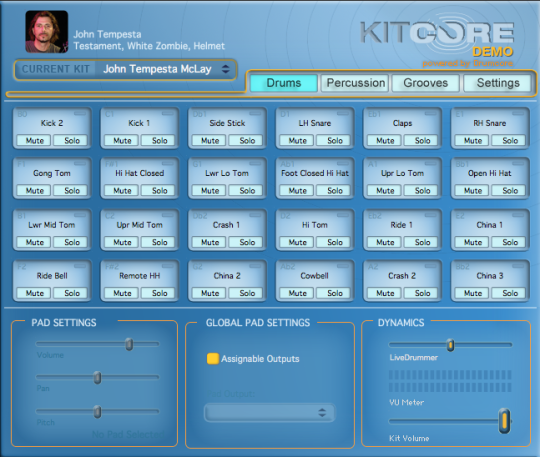Open the Percussion tab

pos(355,83)
